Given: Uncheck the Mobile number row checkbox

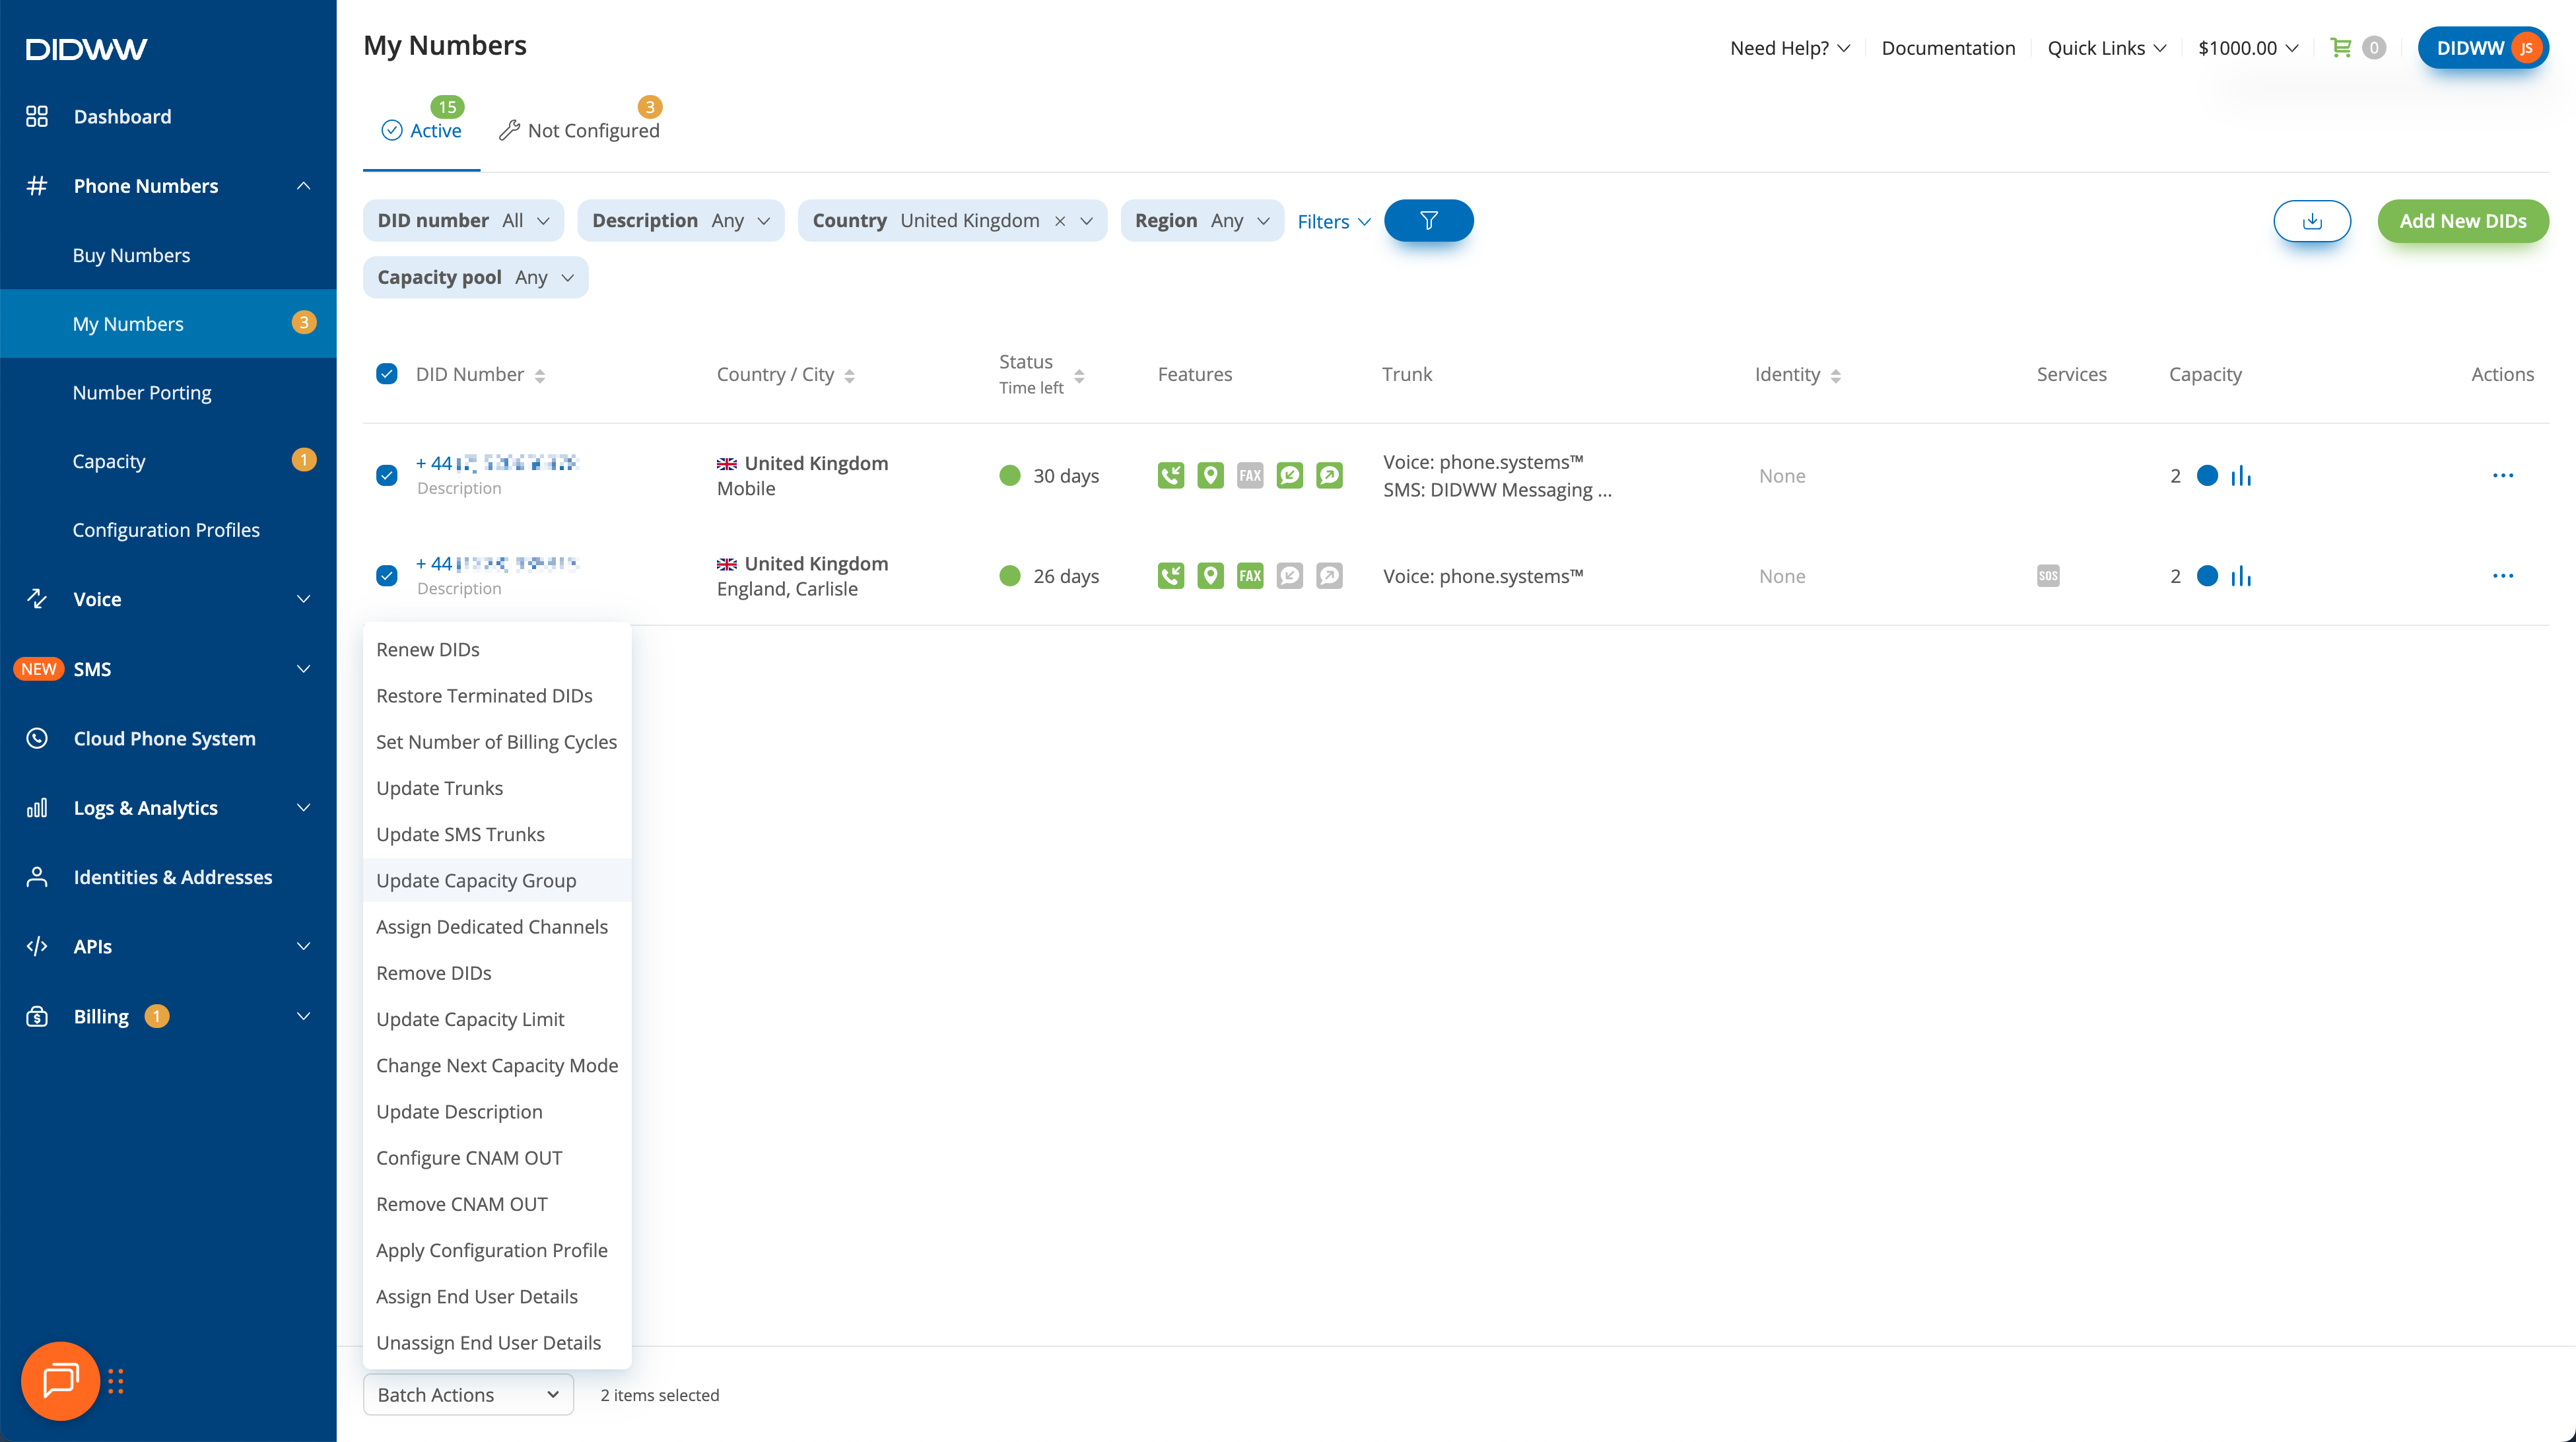Looking at the screenshot, I should (387, 475).
